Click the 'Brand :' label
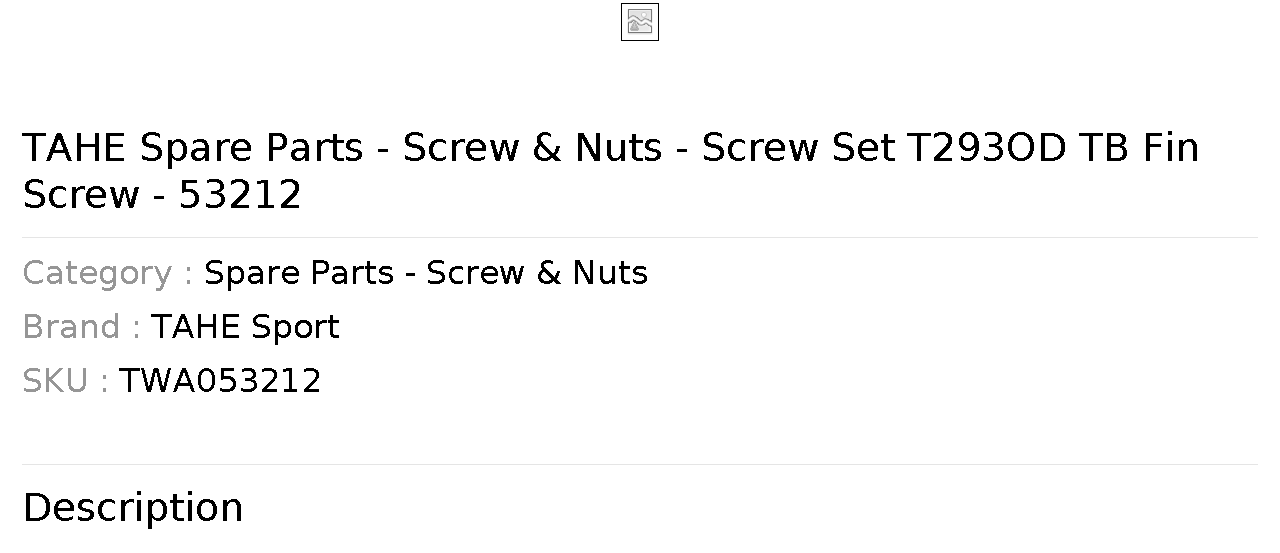This screenshot has width=1280, height=553. pos(81,327)
